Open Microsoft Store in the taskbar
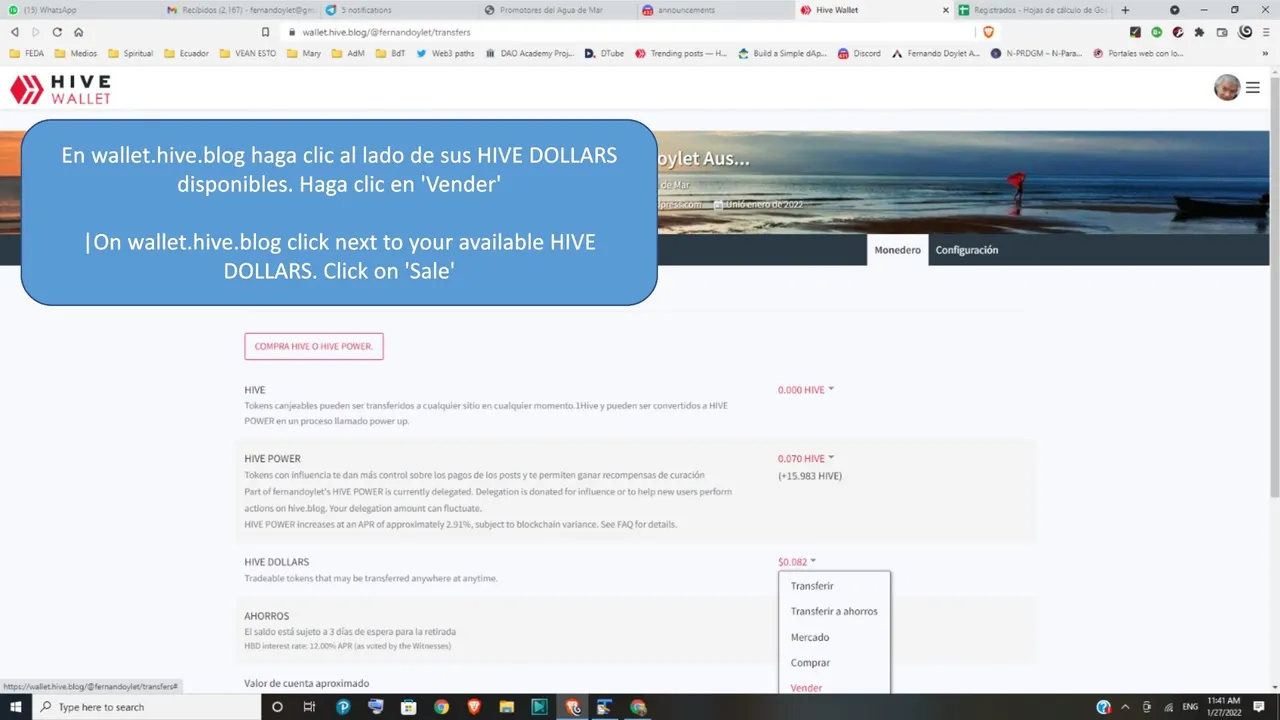This screenshot has height=720, width=1280. (409, 707)
